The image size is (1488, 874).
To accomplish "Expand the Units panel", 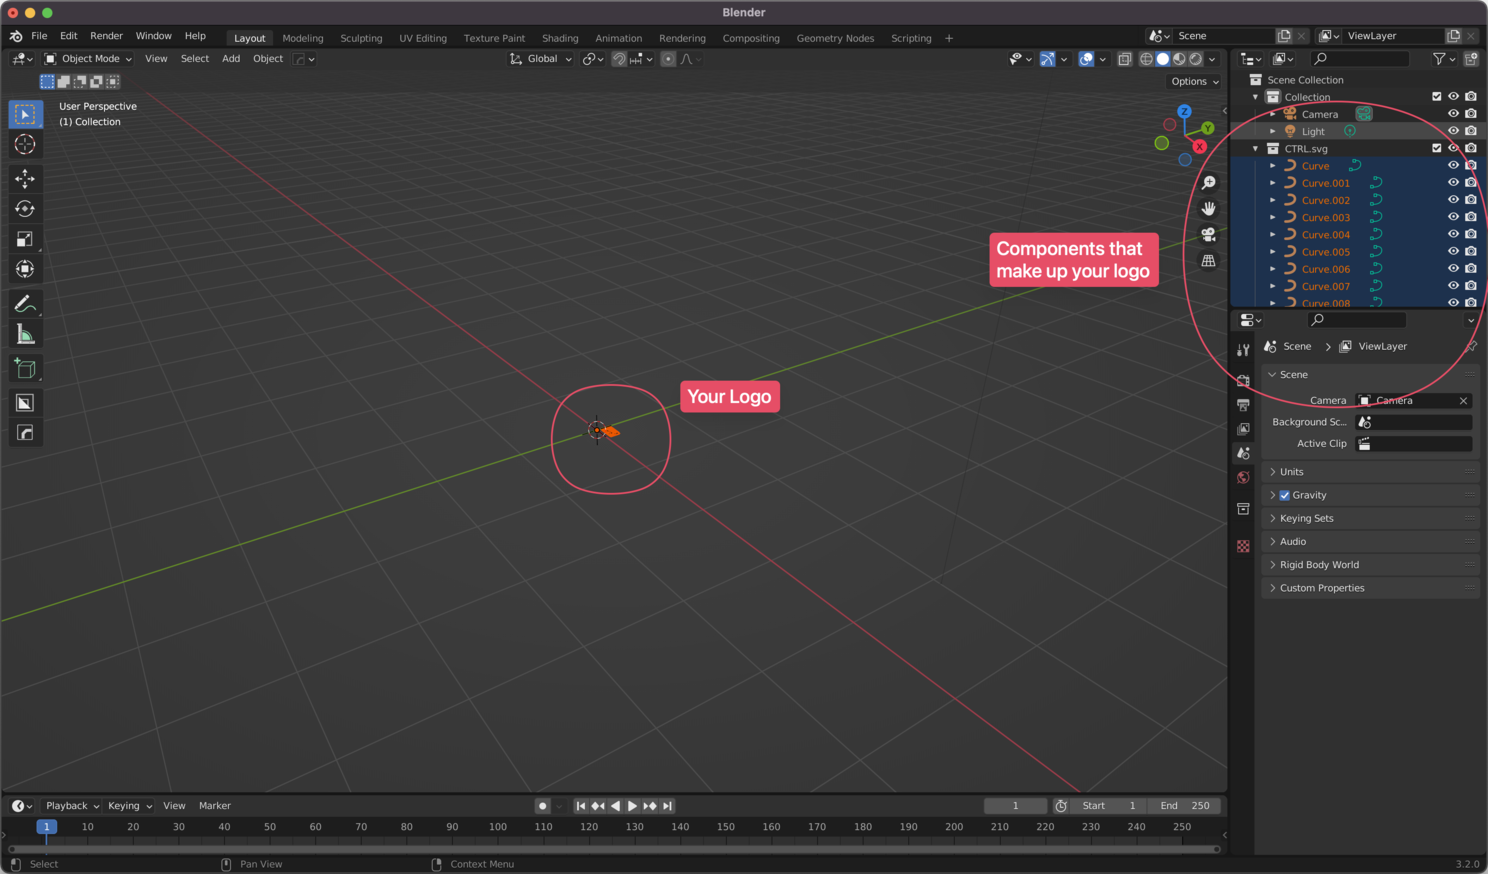I will click(1370, 472).
